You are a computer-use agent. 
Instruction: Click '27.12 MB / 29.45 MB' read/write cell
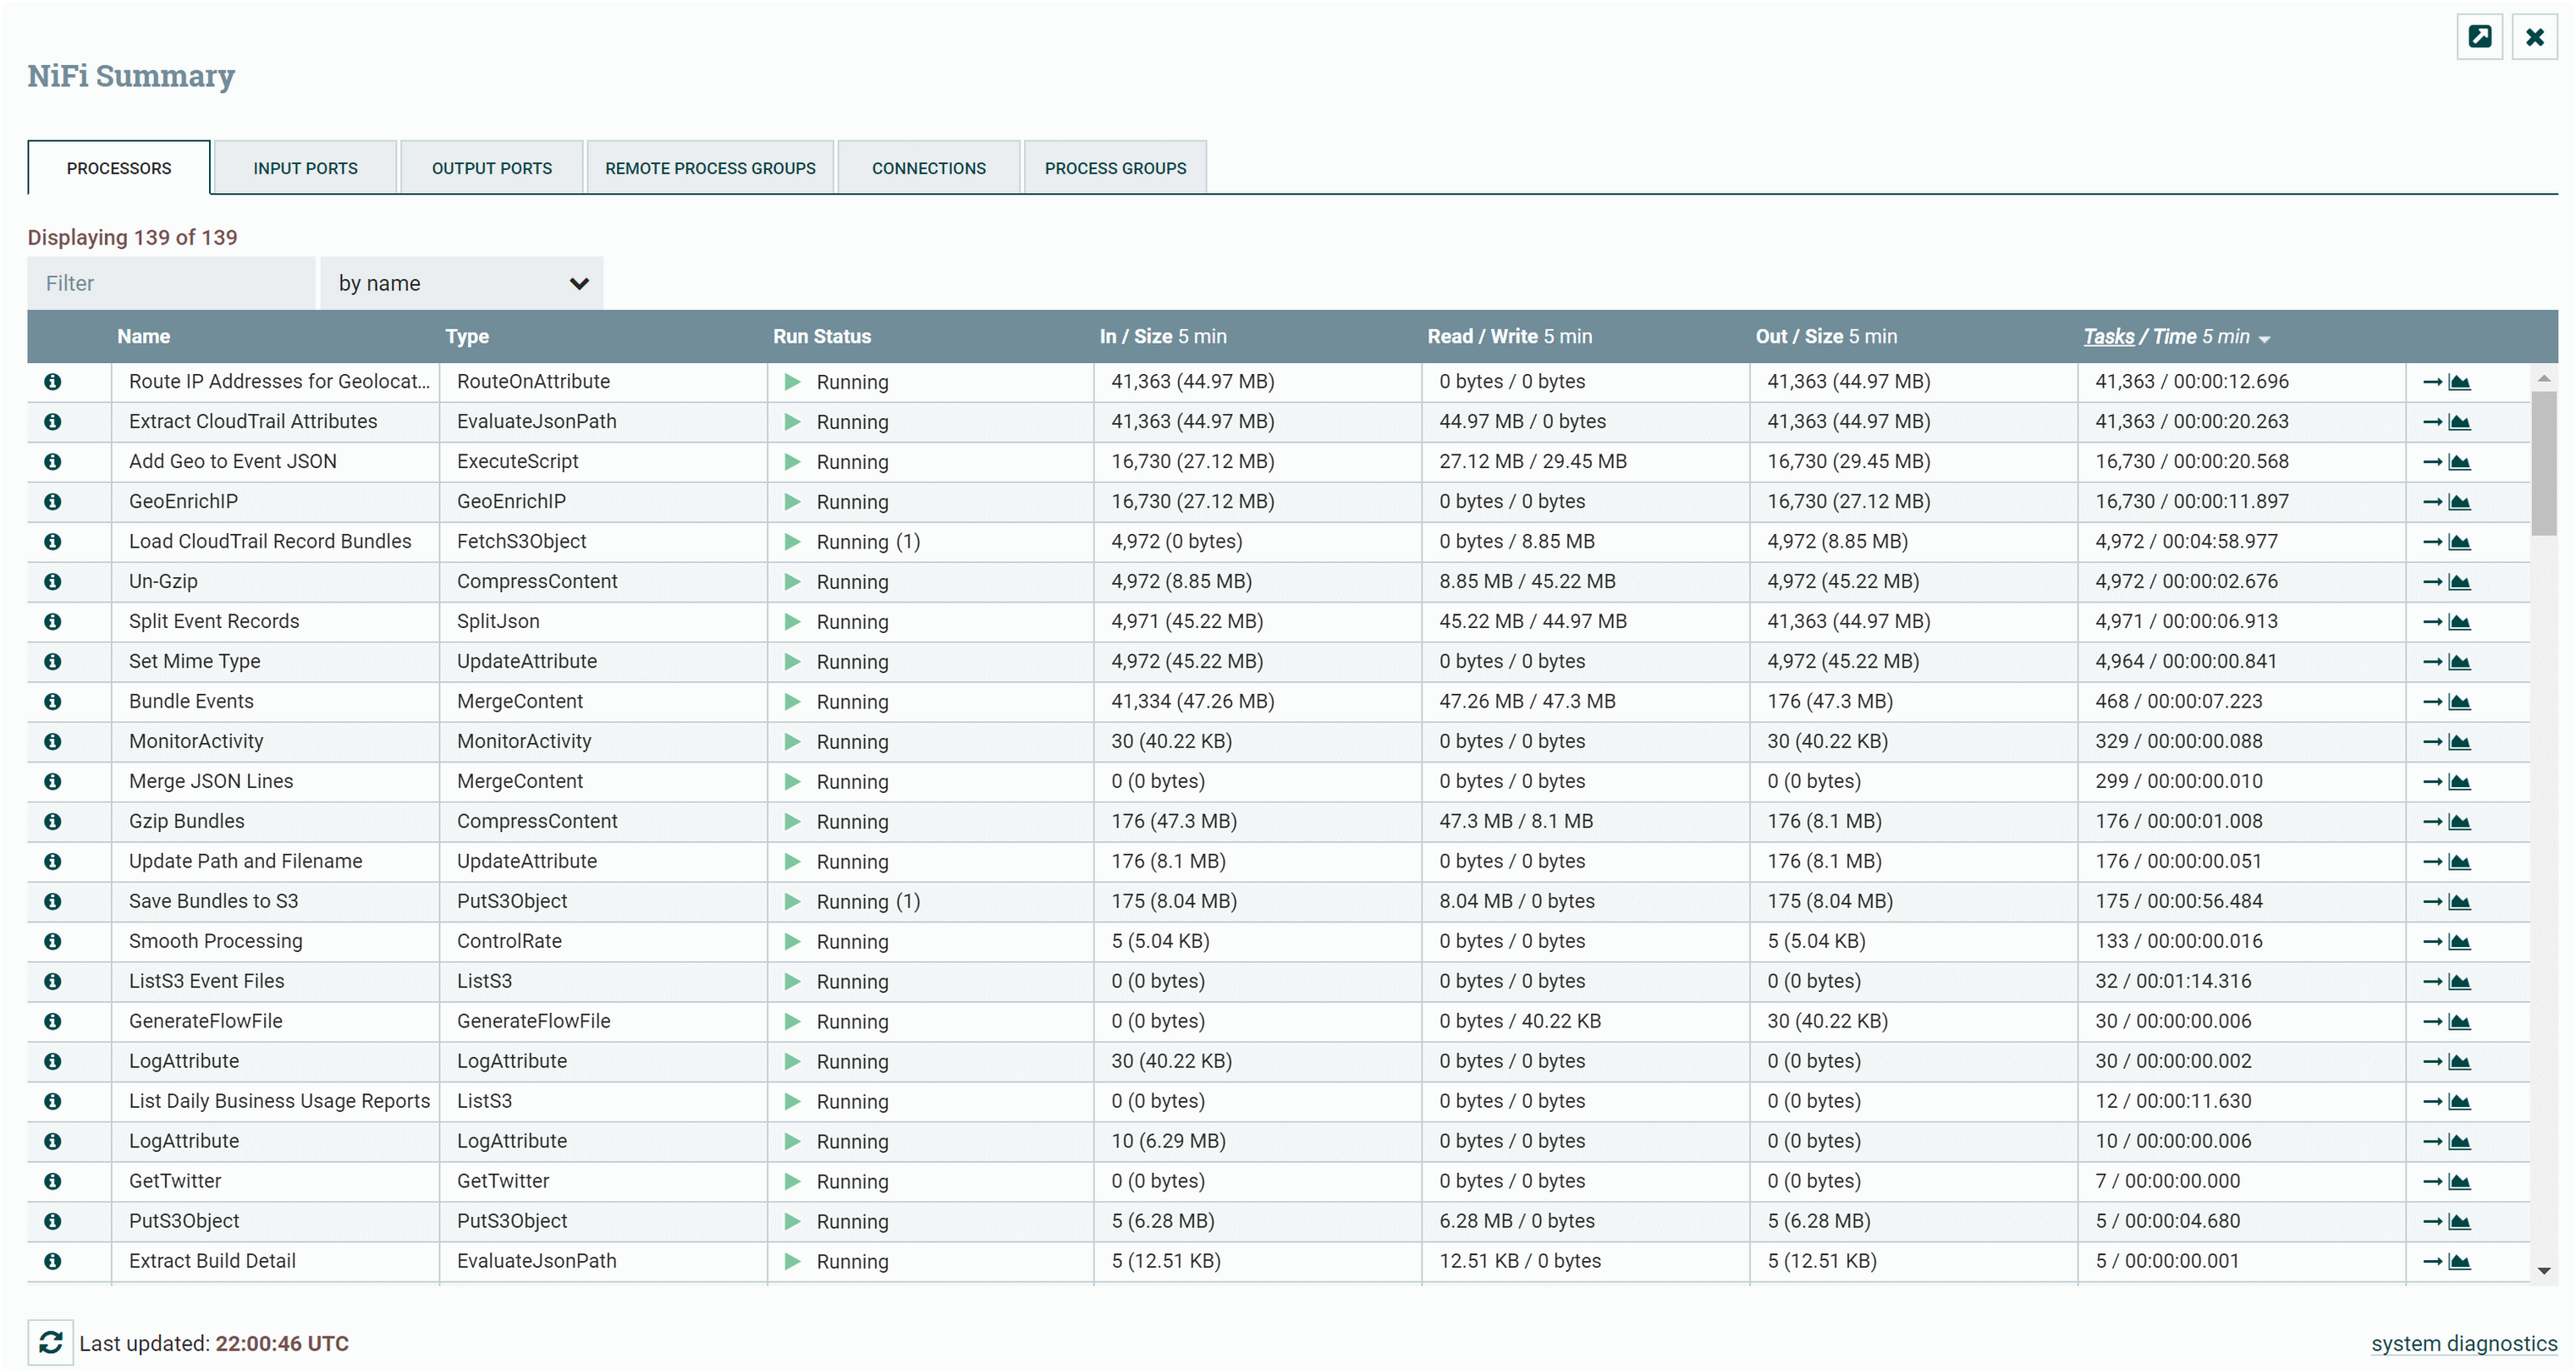tap(1533, 461)
